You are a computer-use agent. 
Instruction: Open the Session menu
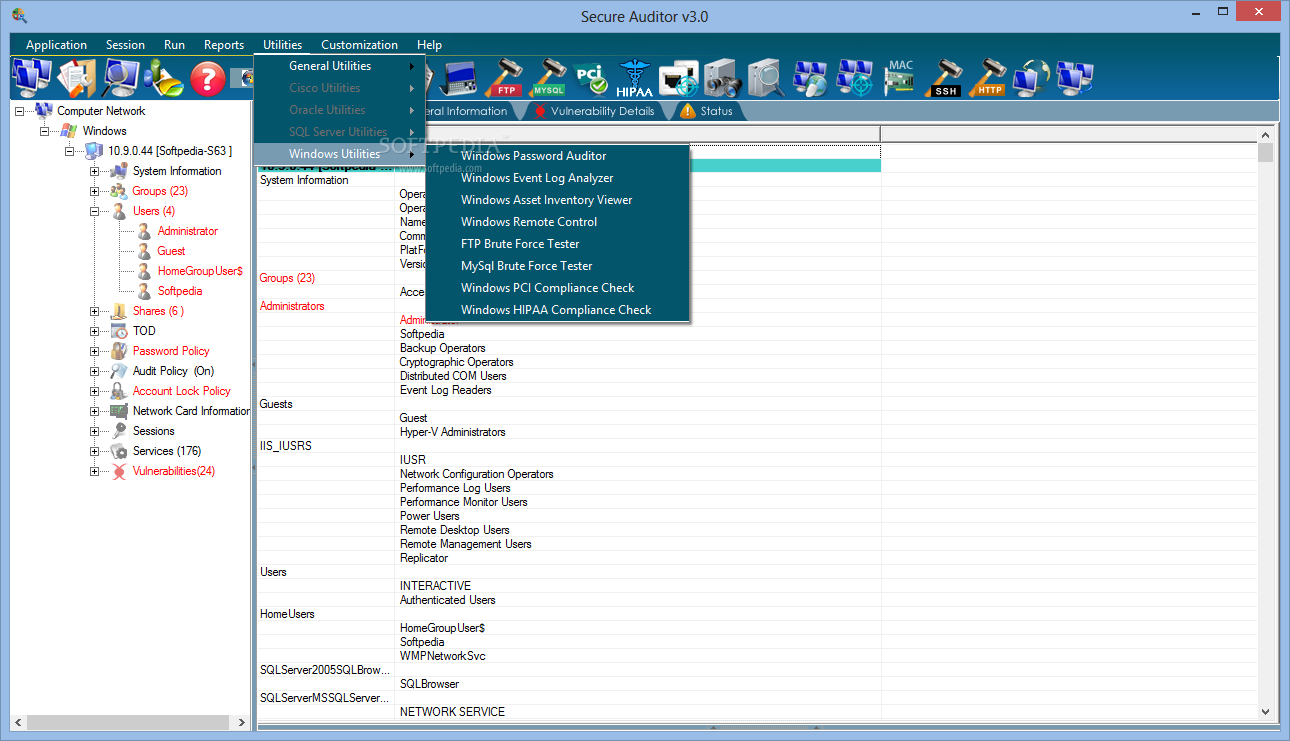pos(125,45)
